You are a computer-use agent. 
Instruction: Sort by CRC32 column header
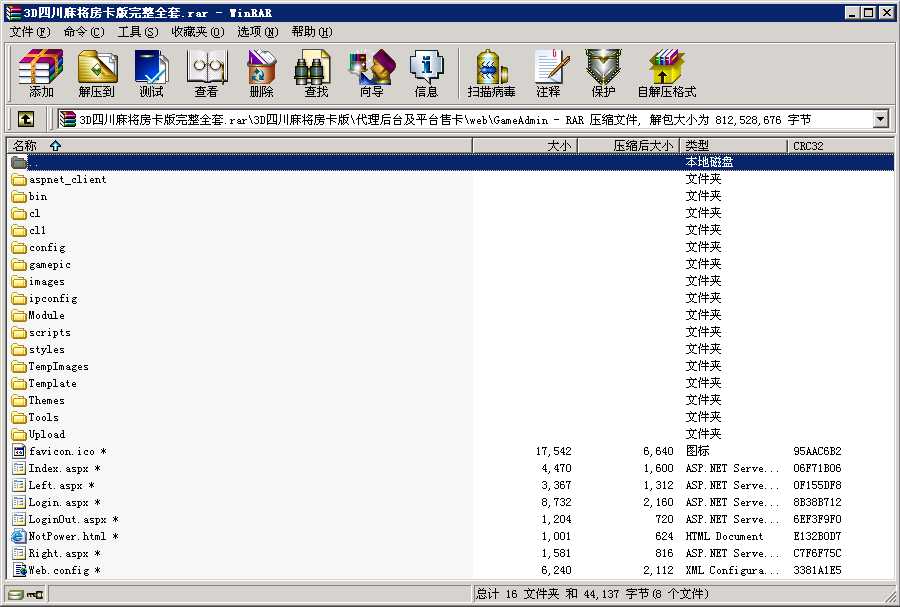point(840,146)
